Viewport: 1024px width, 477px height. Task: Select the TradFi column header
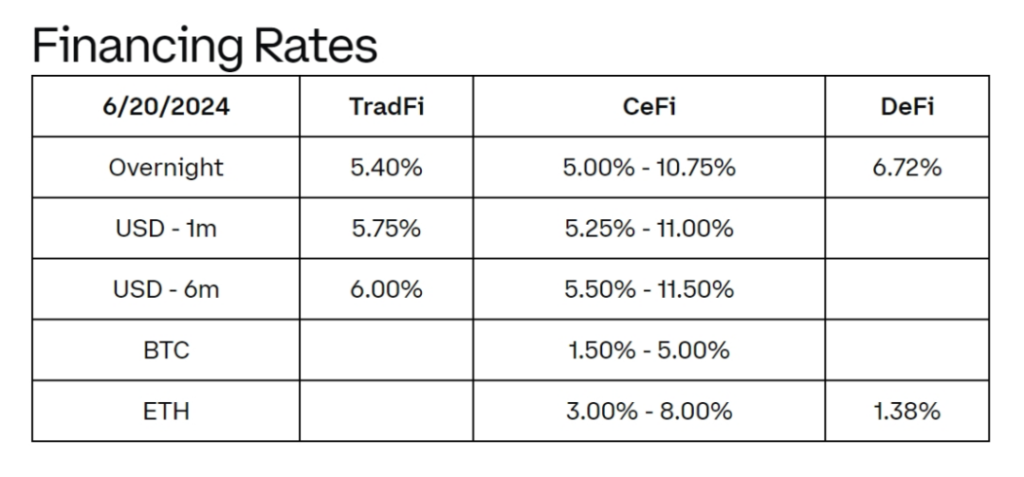[x=387, y=107]
